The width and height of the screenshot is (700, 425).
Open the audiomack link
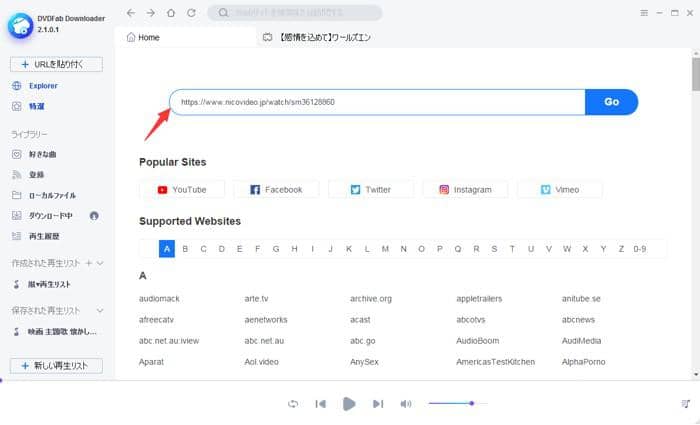[x=159, y=299]
